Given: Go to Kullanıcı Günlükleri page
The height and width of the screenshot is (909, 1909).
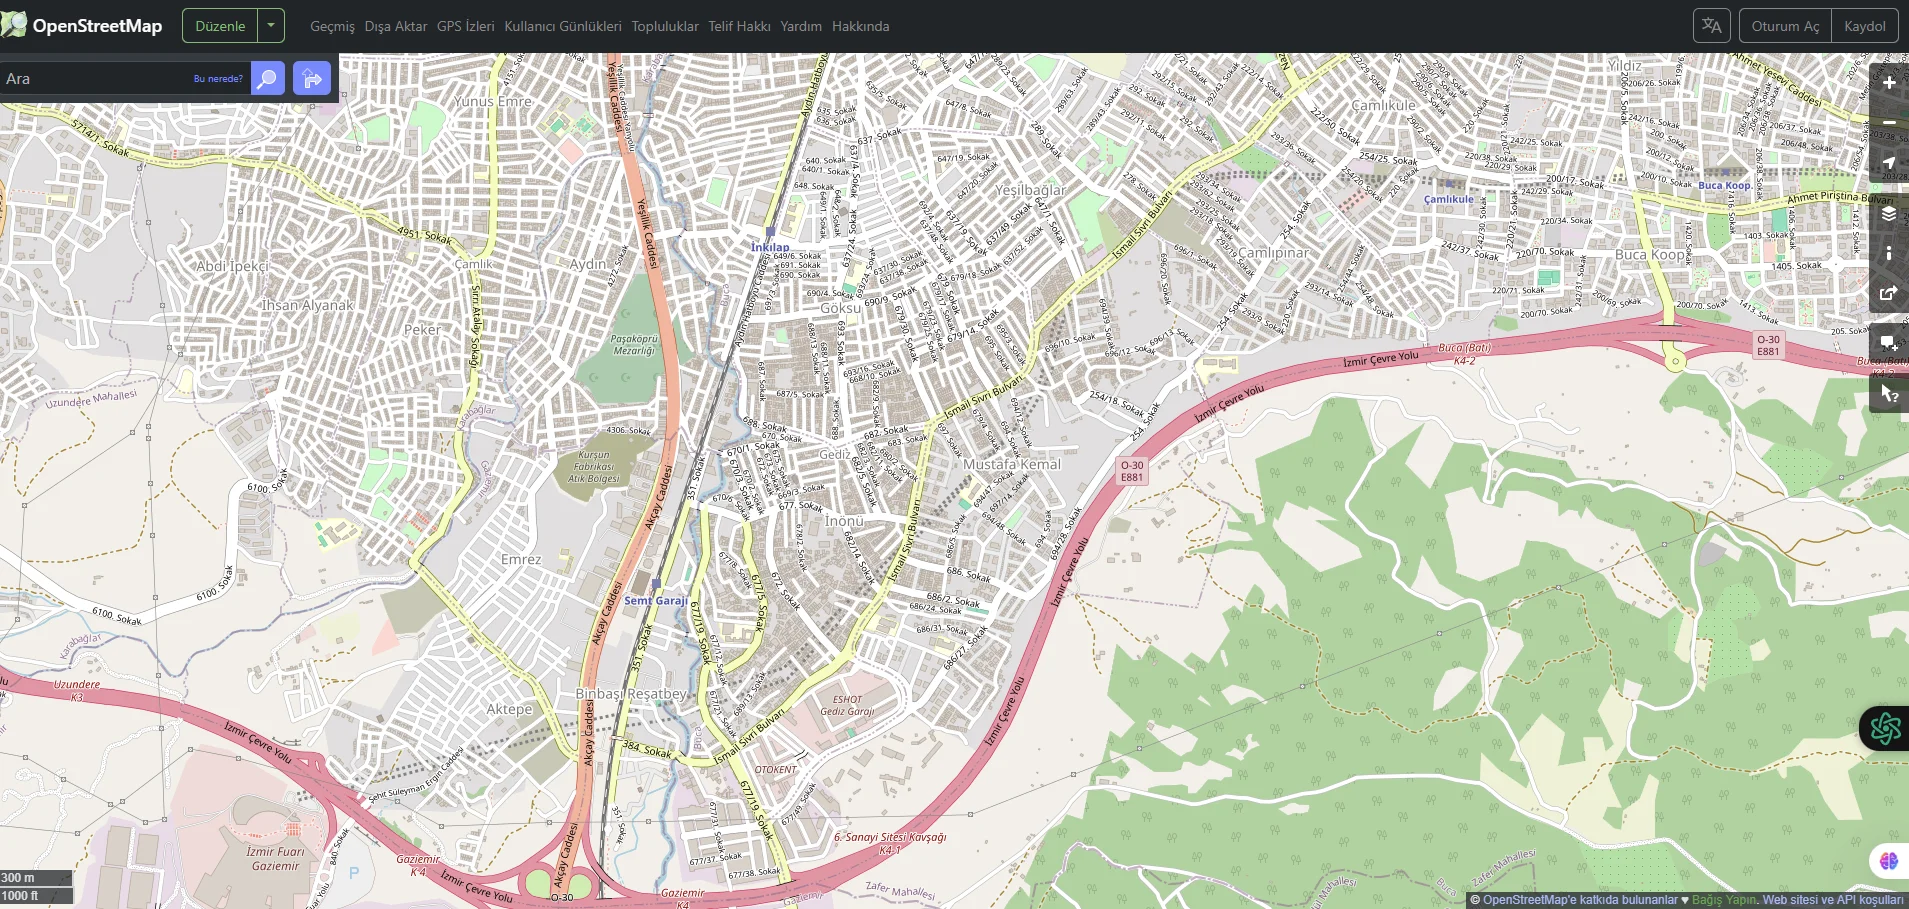Looking at the screenshot, I should tap(562, 26).
